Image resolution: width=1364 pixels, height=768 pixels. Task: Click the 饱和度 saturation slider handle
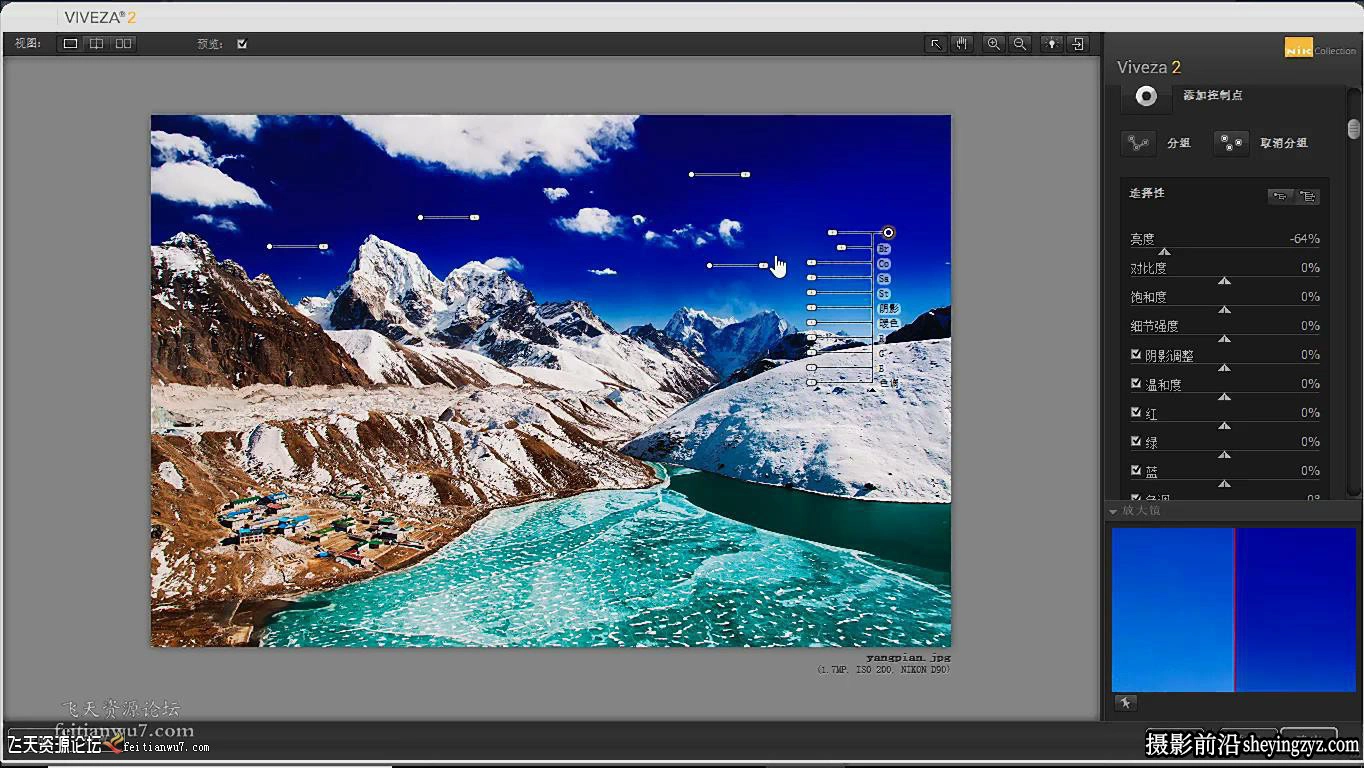[x=1224, y=310]
